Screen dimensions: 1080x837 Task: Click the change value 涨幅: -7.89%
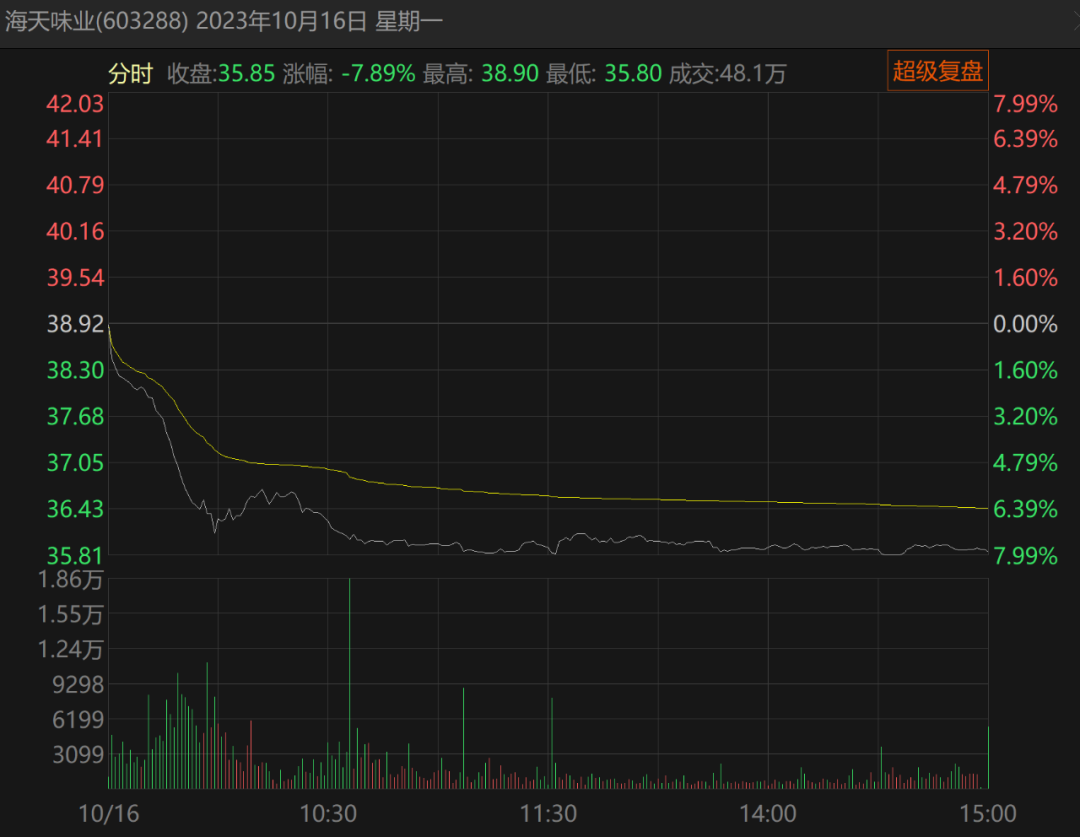coord(349,74)
